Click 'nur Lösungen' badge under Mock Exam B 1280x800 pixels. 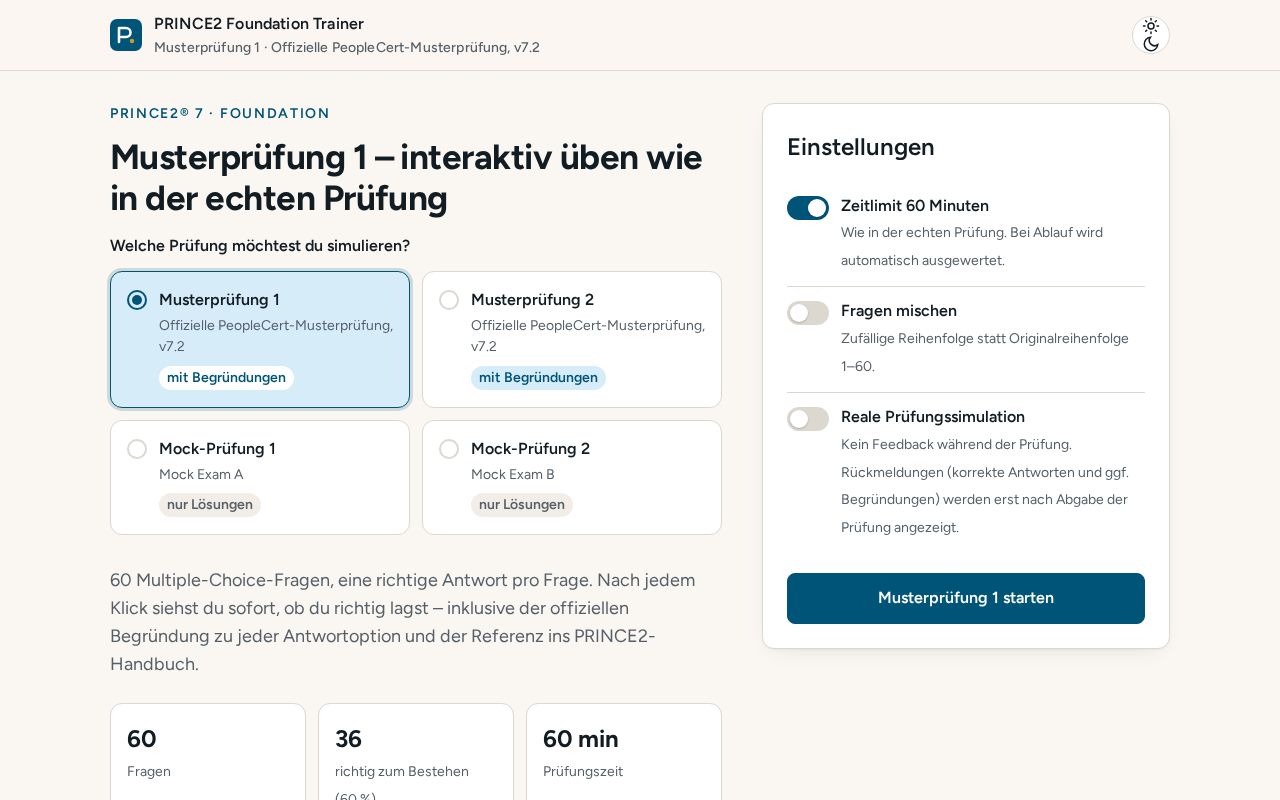pos(522,504)
